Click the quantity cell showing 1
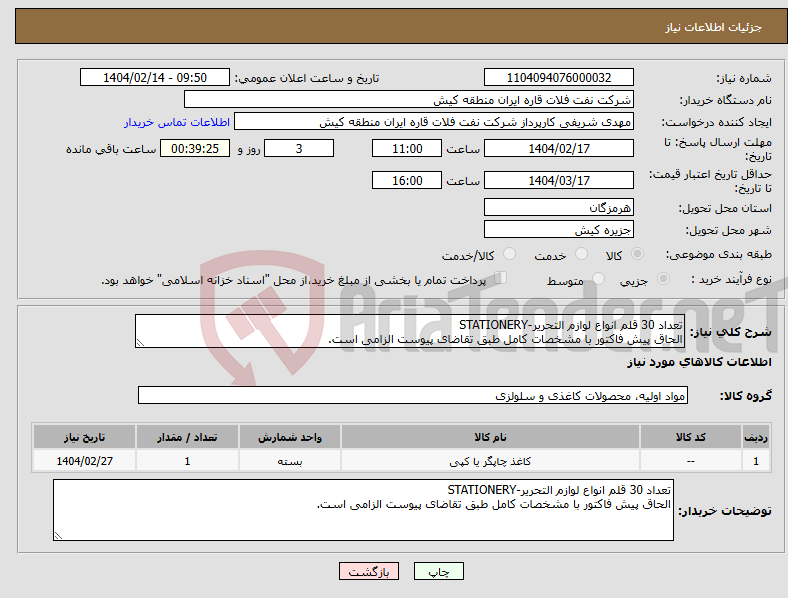Viewport: 788px width, 598px height. click(187, 461)
